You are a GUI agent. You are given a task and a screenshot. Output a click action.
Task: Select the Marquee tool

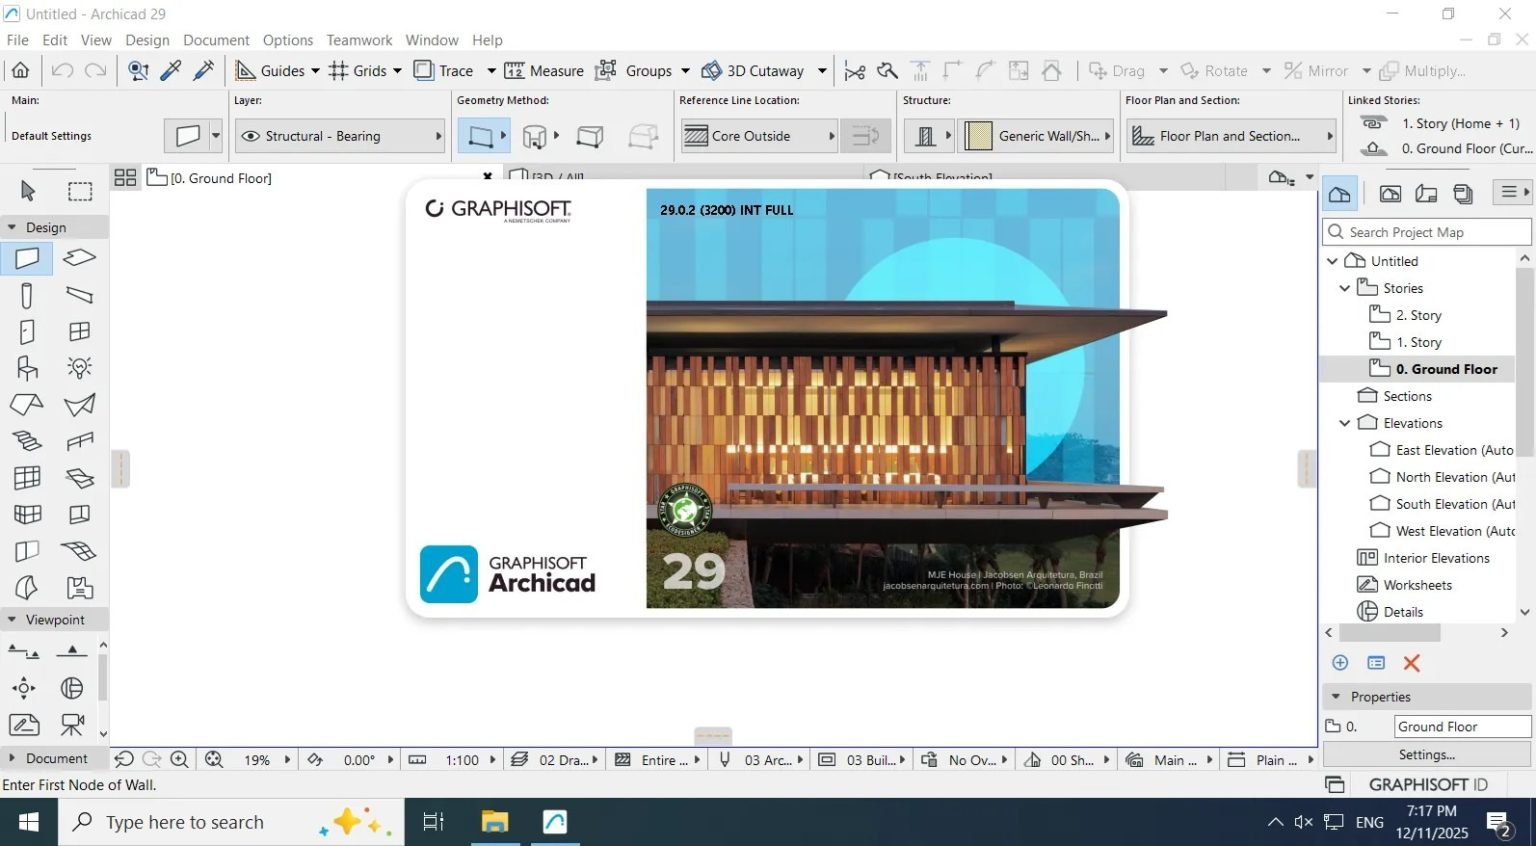pos(80,191)
